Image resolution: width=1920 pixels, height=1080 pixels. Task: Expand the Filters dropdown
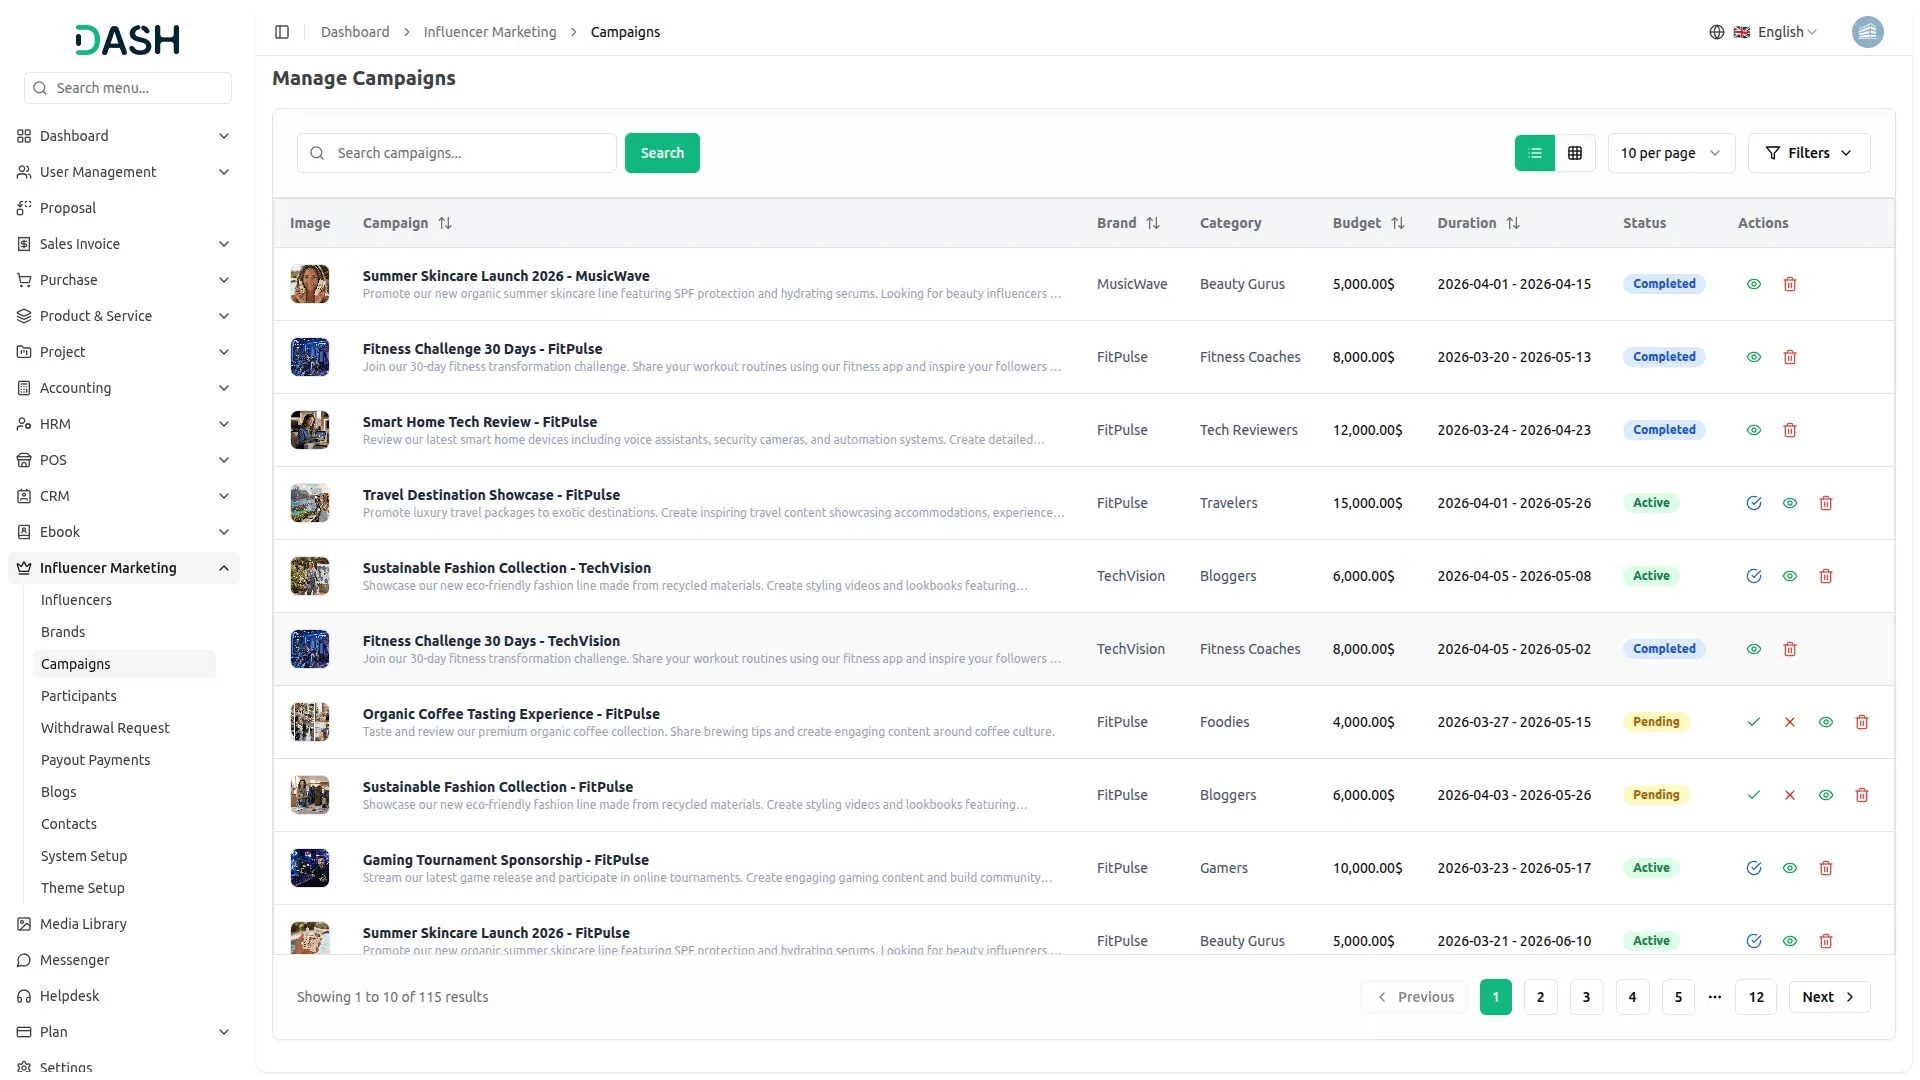click(x=1808, y=153)
